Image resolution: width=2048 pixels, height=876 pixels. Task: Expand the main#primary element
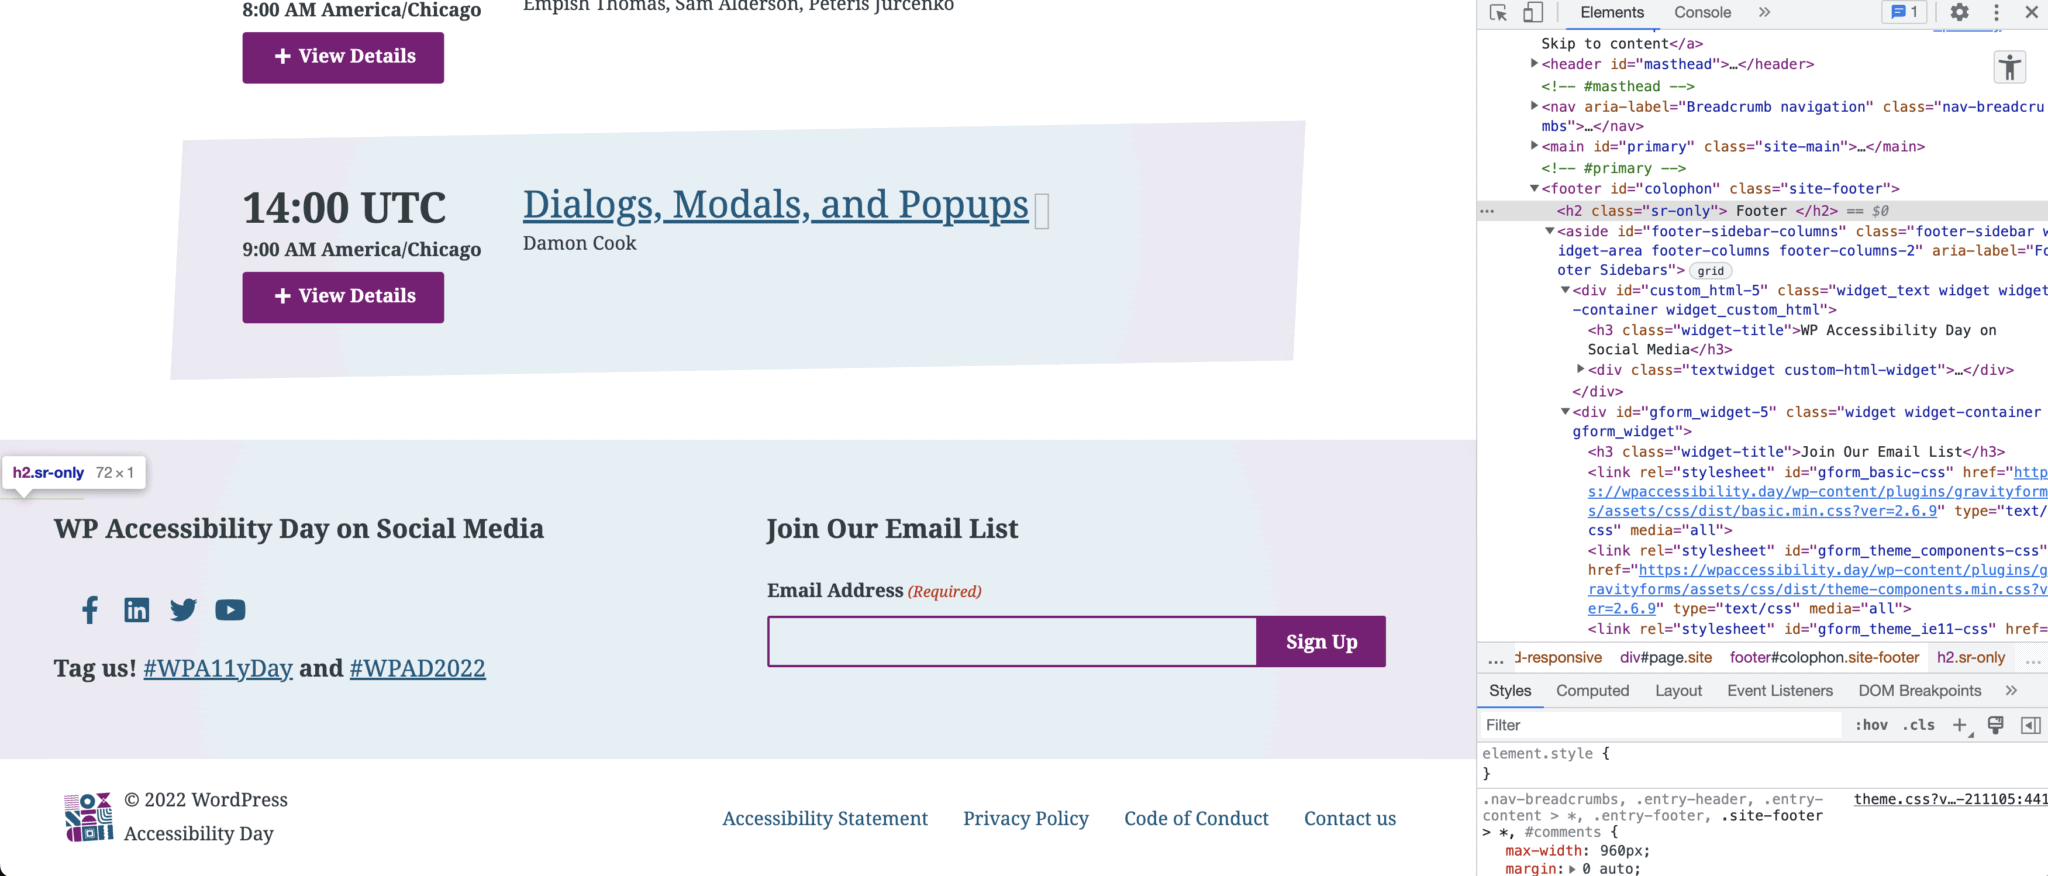(x=1534, y=145)
